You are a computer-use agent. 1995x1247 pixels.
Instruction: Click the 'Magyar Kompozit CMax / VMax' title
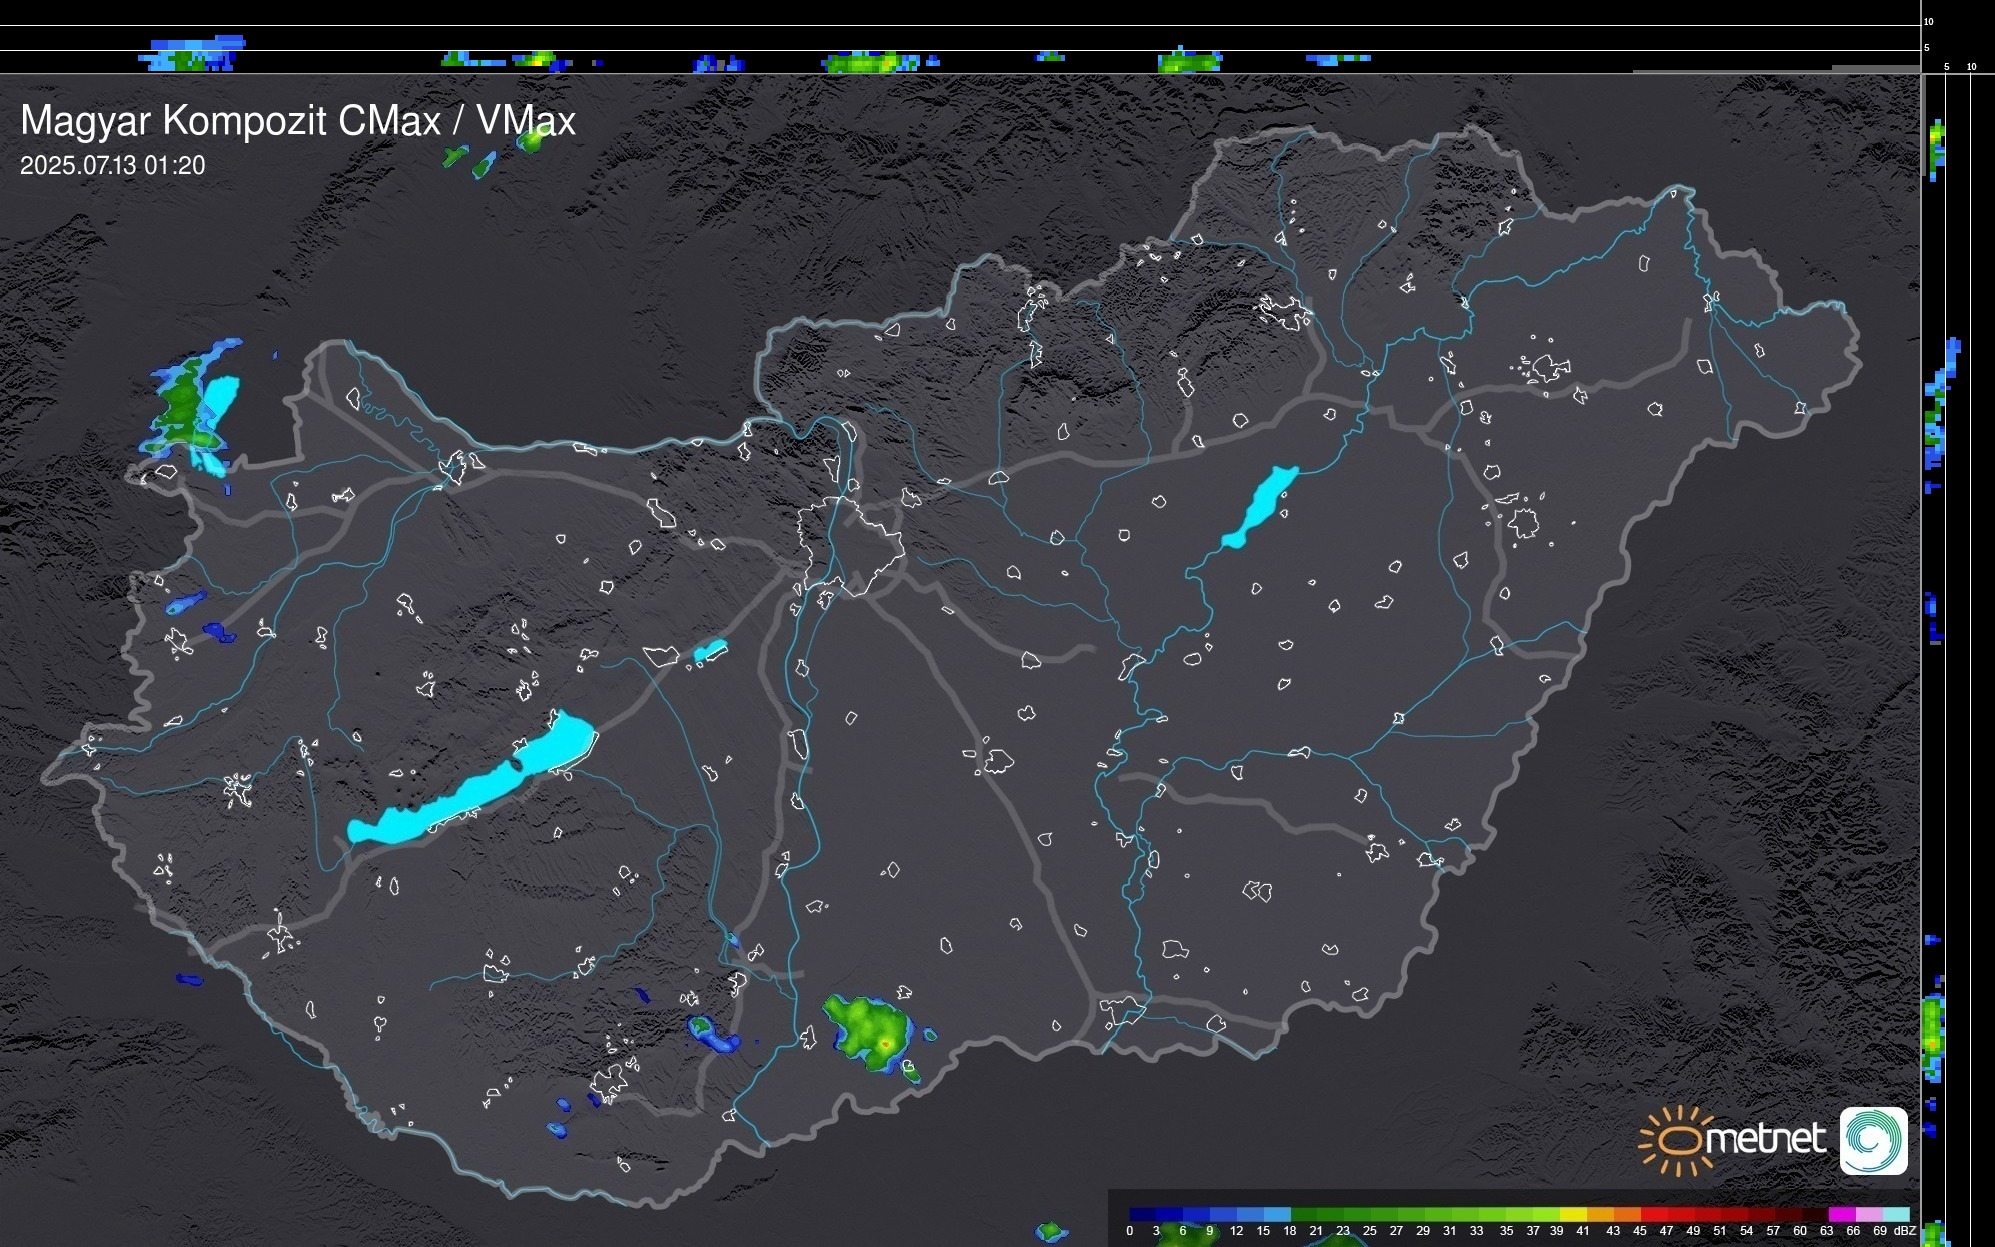(298, 121)
